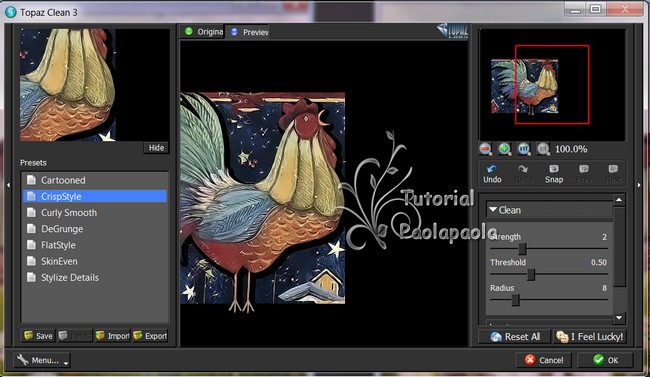
Task: Undo the last change
Action: point(492,174)
